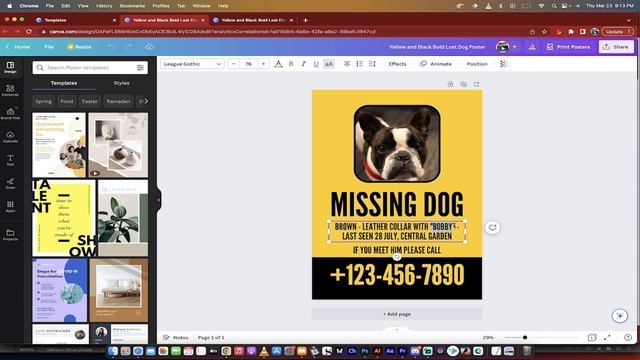Viewport: 640px width, 360px height.
Task: Open the letter and line spacing options
Action: (372, 64)
